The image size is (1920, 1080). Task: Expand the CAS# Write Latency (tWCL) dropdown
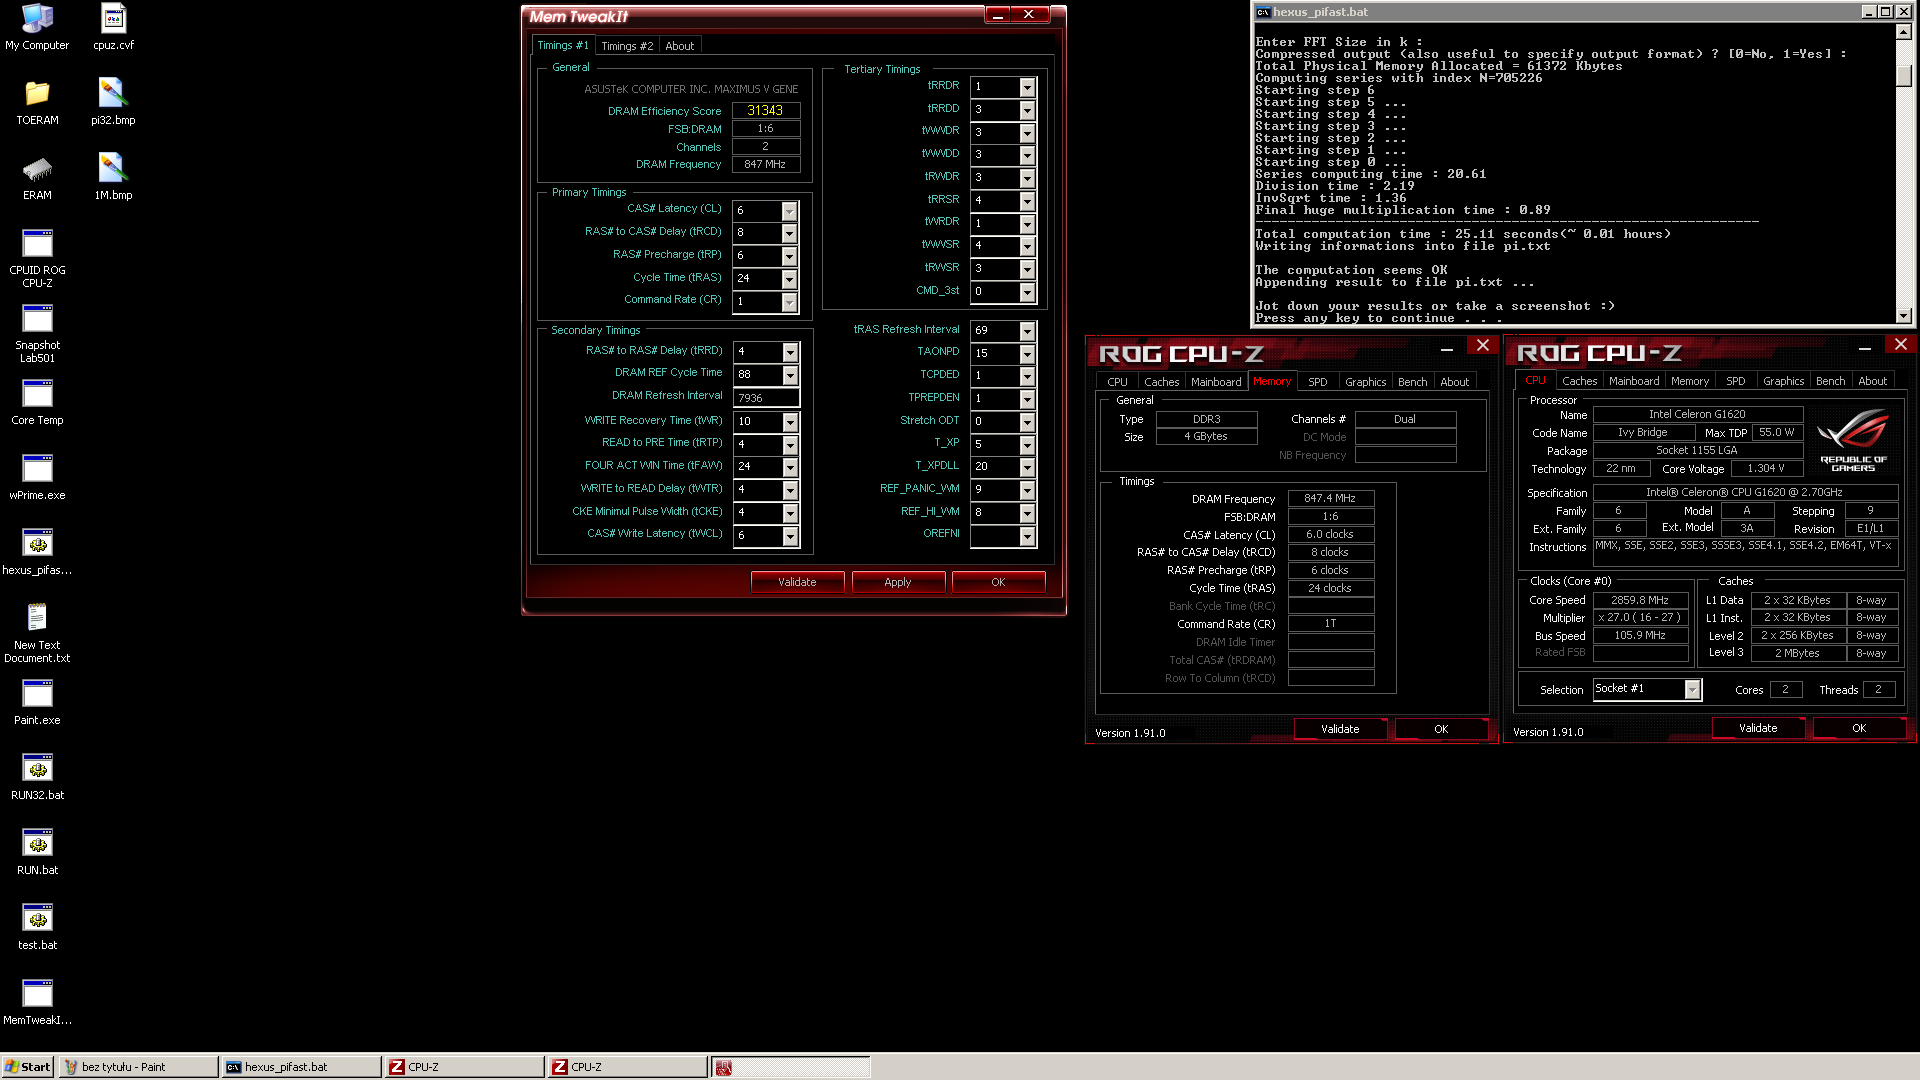pos(791,536)
